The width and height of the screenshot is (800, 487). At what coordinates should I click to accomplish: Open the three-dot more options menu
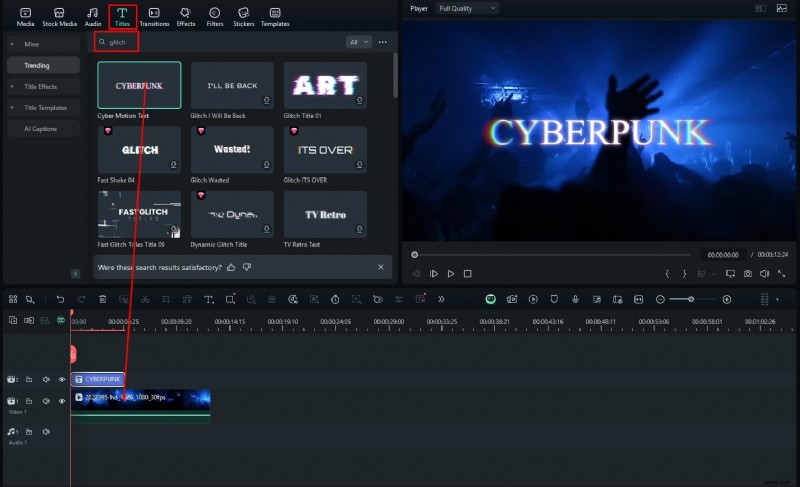(x=383, y=42)
